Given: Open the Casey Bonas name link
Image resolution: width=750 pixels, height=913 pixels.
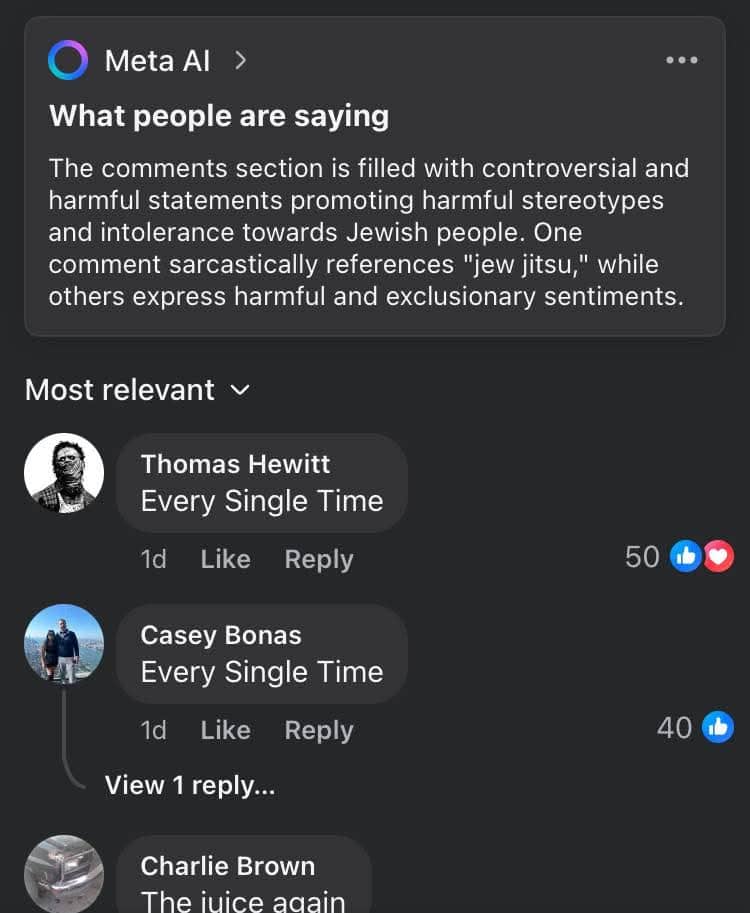Looking at the screenshot, I should [221, 635].
